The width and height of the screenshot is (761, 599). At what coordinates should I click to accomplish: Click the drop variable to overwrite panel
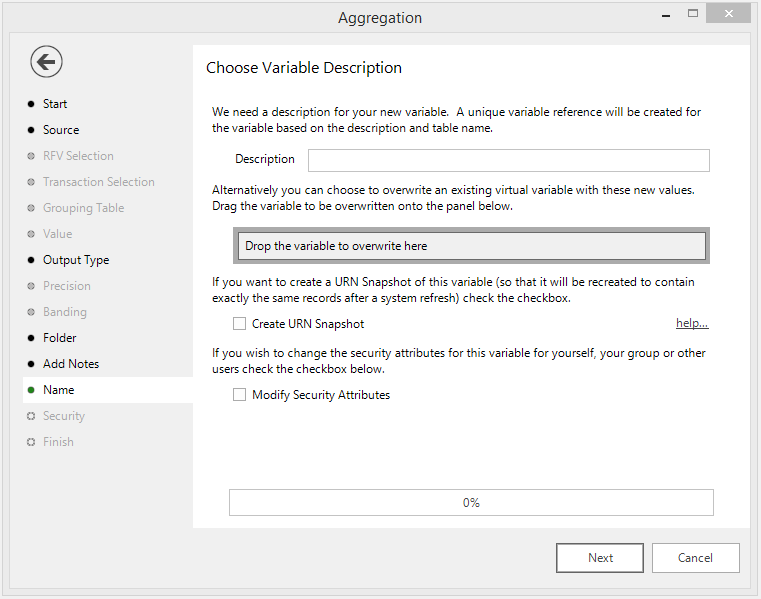471,246
